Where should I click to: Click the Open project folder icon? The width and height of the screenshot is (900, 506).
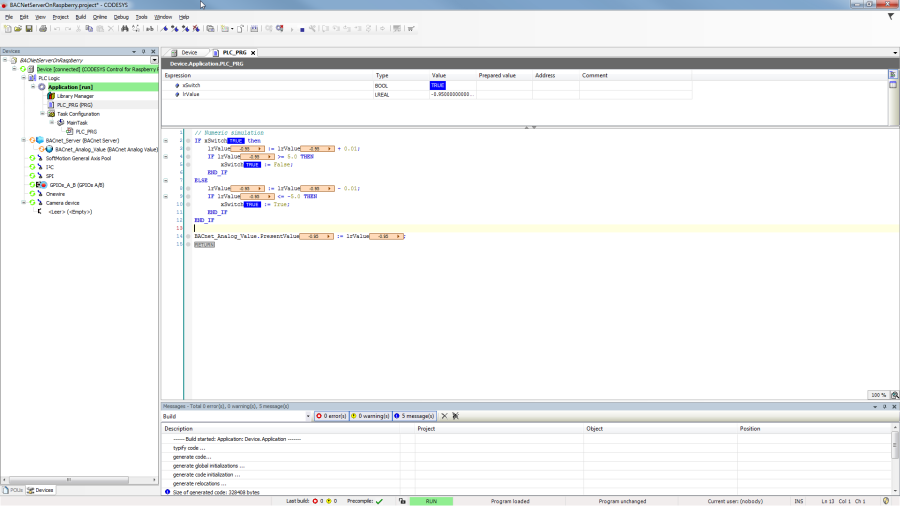(x=17, y=29)
